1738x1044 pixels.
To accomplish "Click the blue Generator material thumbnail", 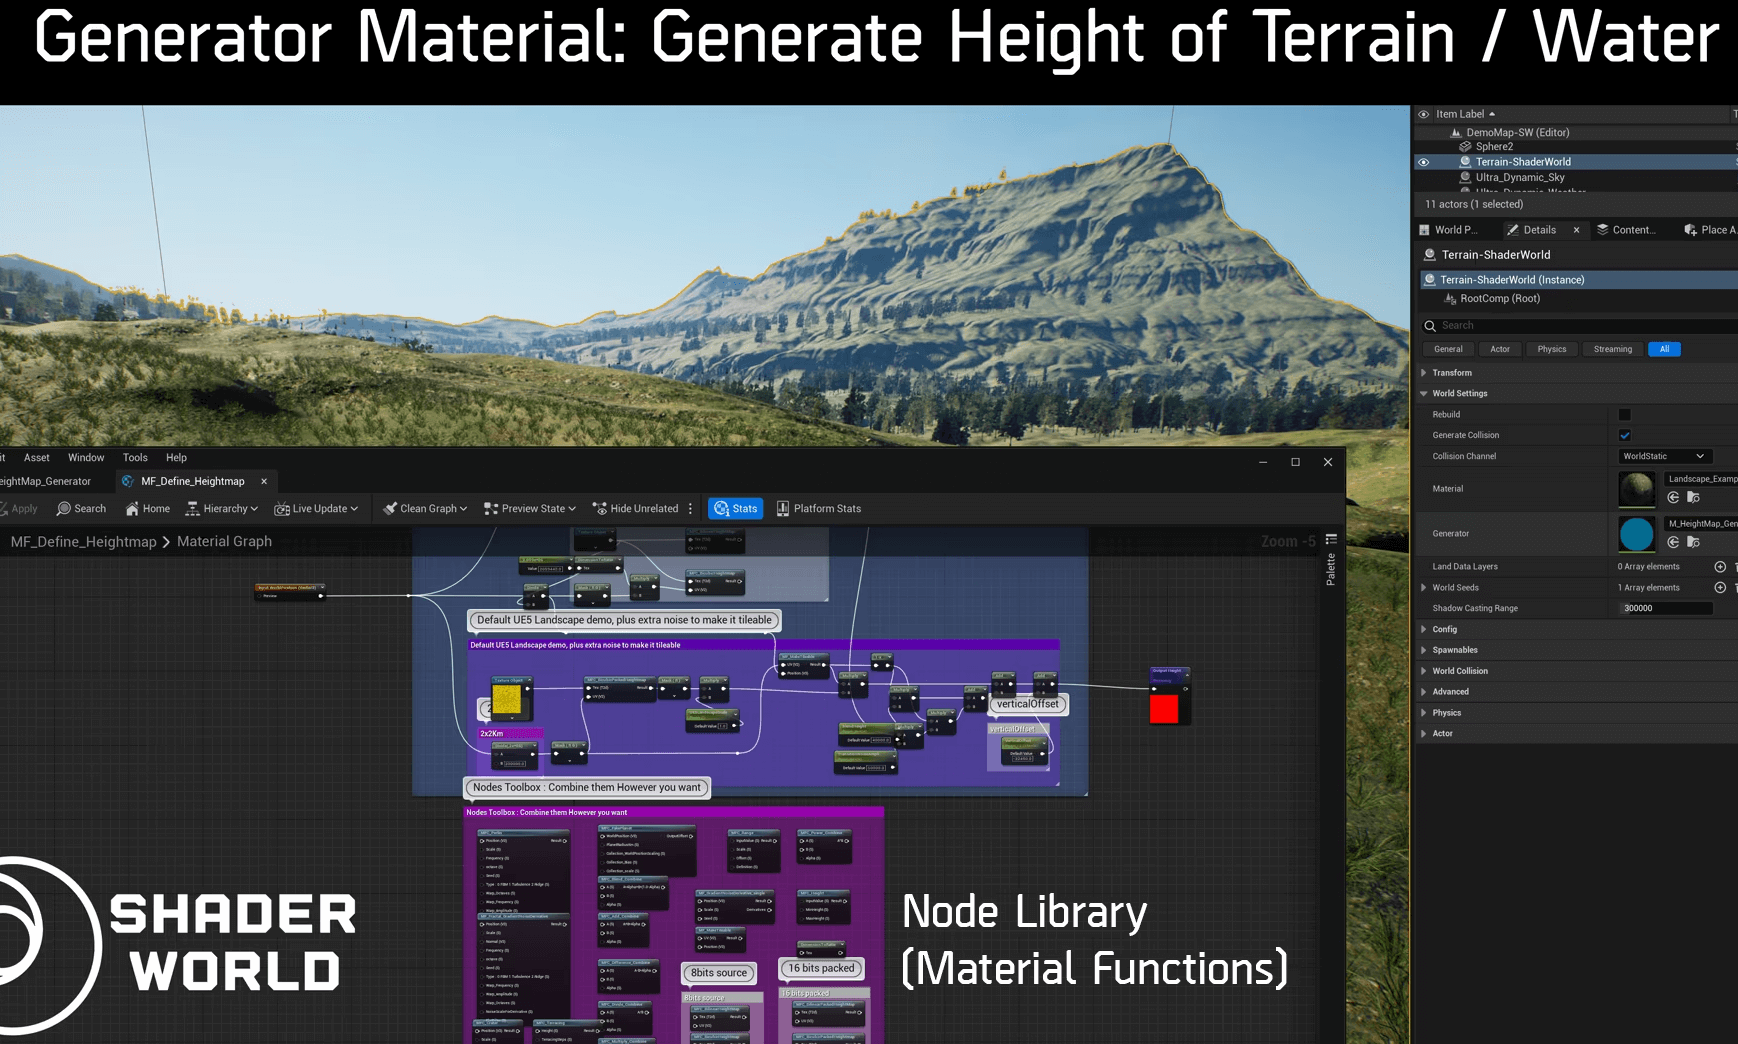I will tap(1637, 534).
